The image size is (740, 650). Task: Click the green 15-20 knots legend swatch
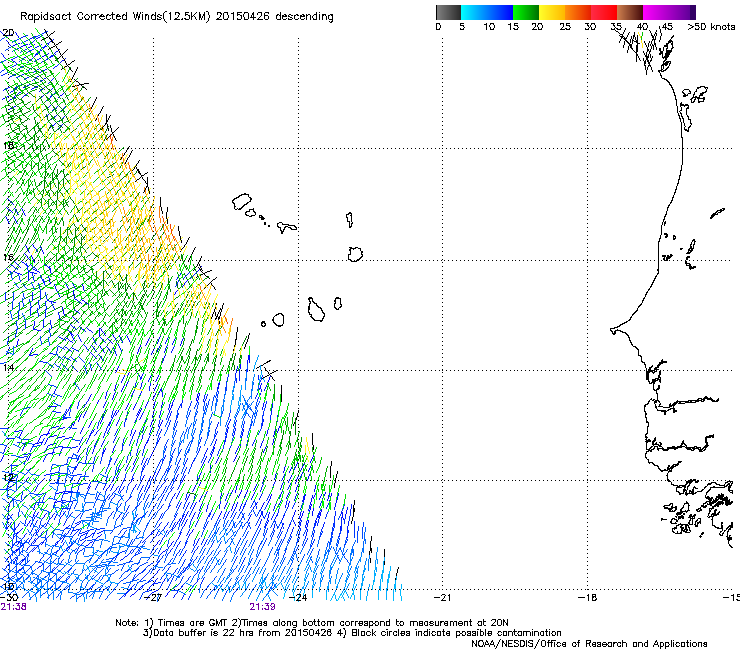point(526,12)
